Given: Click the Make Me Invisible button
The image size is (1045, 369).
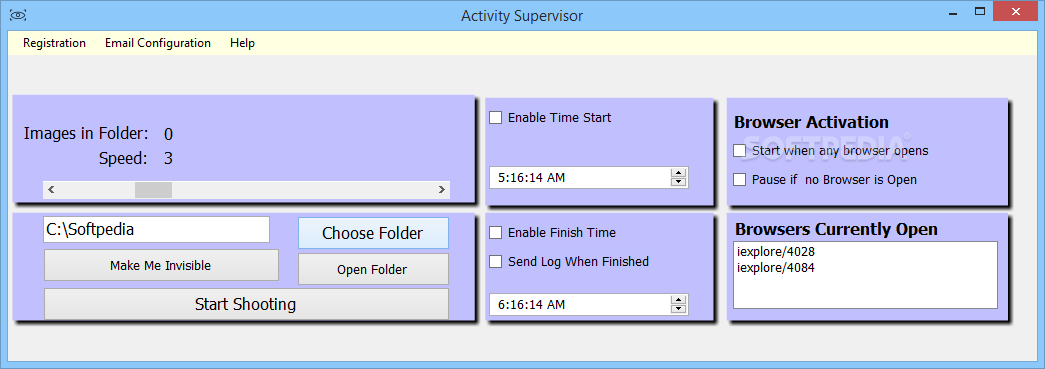Looking at the screenshot, I should pyautogui.click(x=161, y=265).
